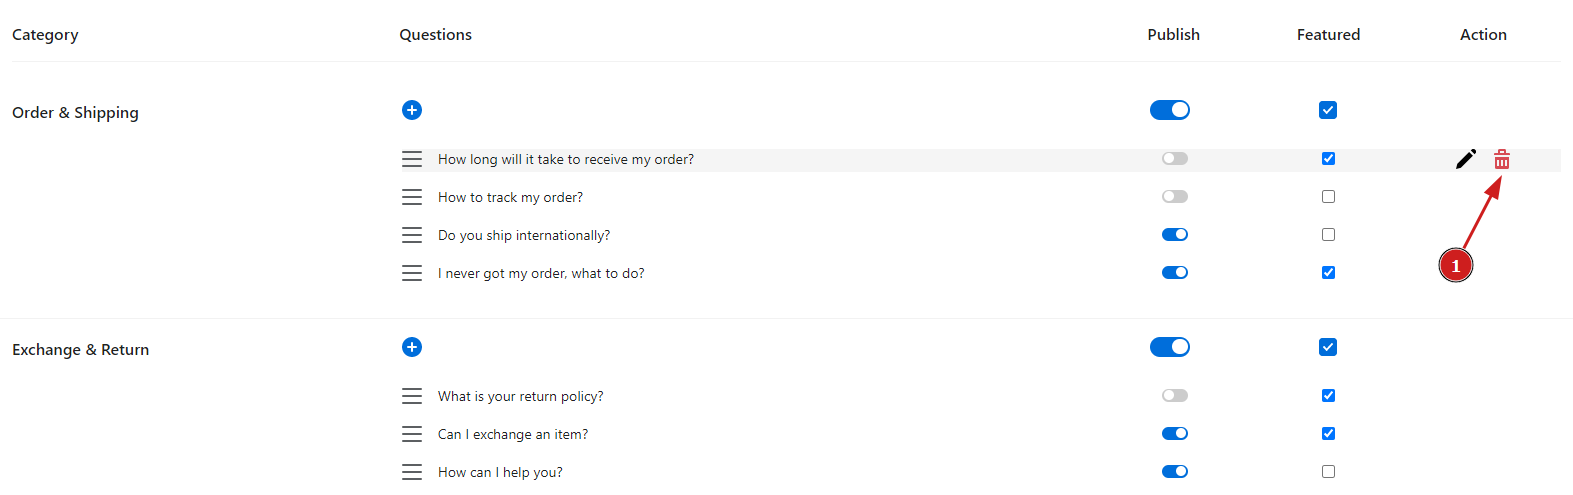Disable publish toggle for Order & Shipping category
The width and height of the screenshot is (1573, 495).
coord(1169,110)
